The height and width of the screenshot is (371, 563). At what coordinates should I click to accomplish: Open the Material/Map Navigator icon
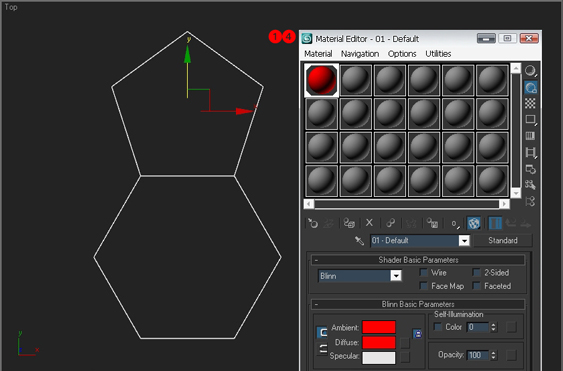point(530,201)
